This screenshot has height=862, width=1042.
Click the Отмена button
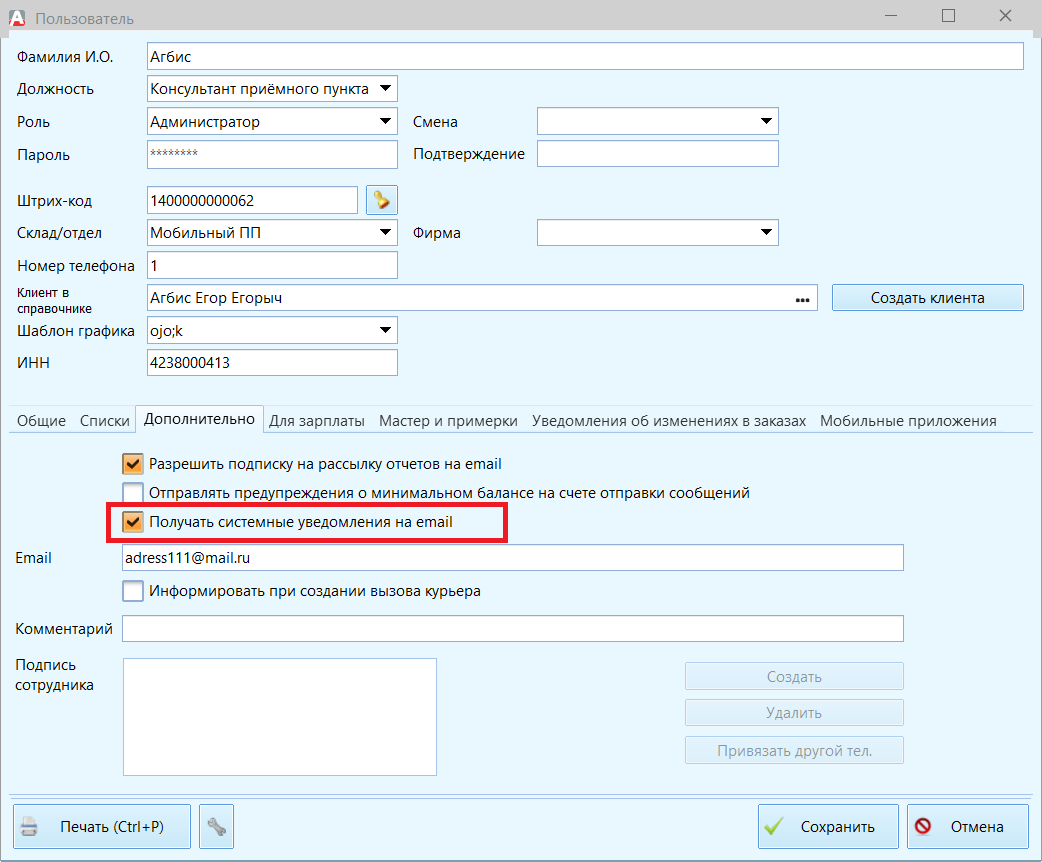click(x=968, y=826)
